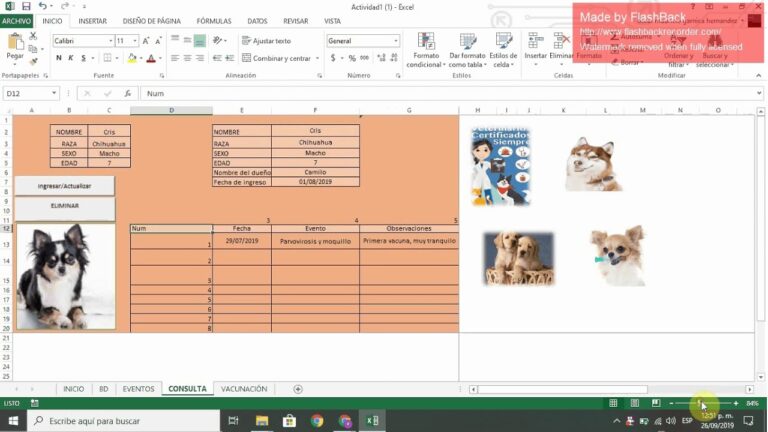Open the Calibri font name dropdown
Screen dimensions: 768x432
pos(82,41)
